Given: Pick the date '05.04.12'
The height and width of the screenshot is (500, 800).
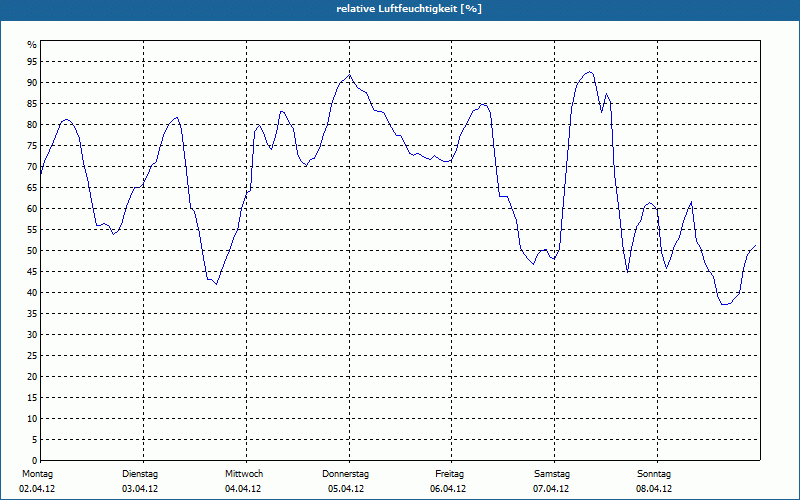Looking at the screenshot, I should pyautogui.click(x=346, y=489).
